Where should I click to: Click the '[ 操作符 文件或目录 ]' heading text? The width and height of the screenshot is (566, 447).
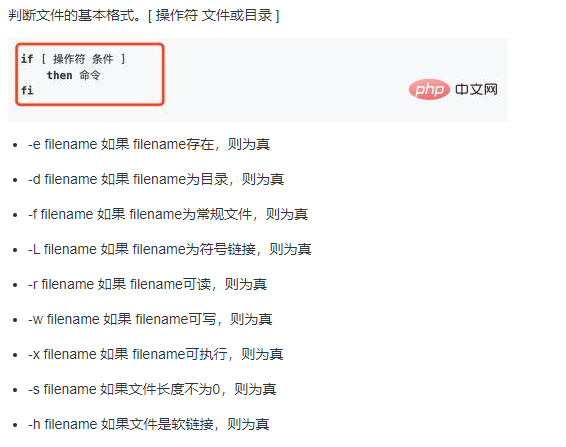213,15
